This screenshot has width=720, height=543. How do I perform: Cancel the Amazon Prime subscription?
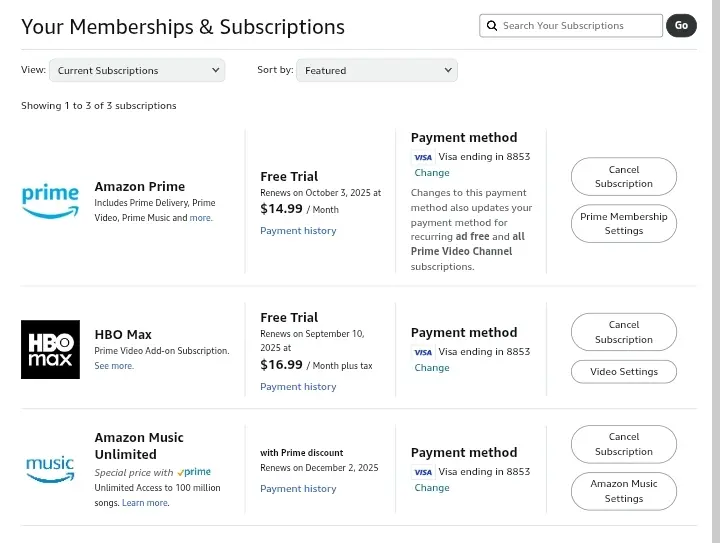624,177
